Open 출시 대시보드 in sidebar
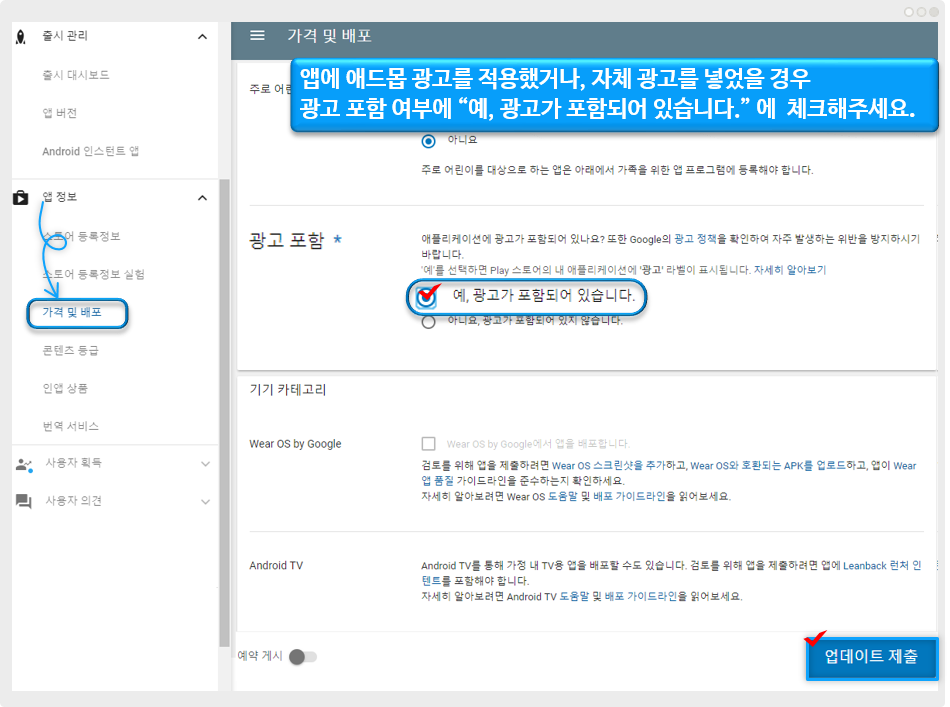This screenshot has height=707, width=950. pyautogui.click(x=76, y=75)
